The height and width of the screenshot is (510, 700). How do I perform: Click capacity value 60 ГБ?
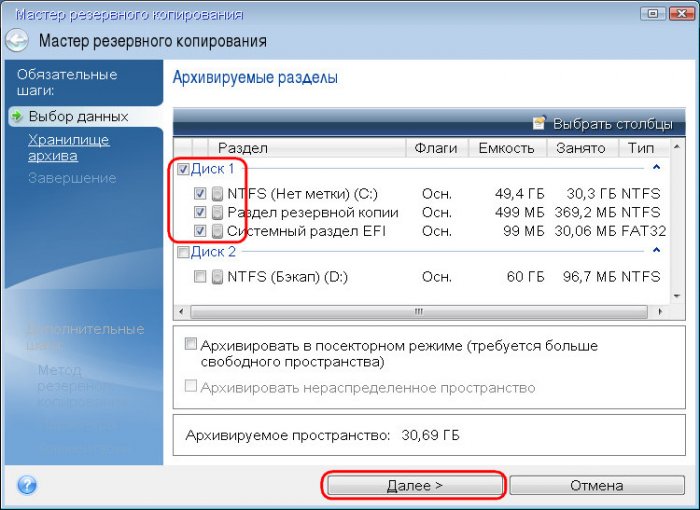pos(525,277)
